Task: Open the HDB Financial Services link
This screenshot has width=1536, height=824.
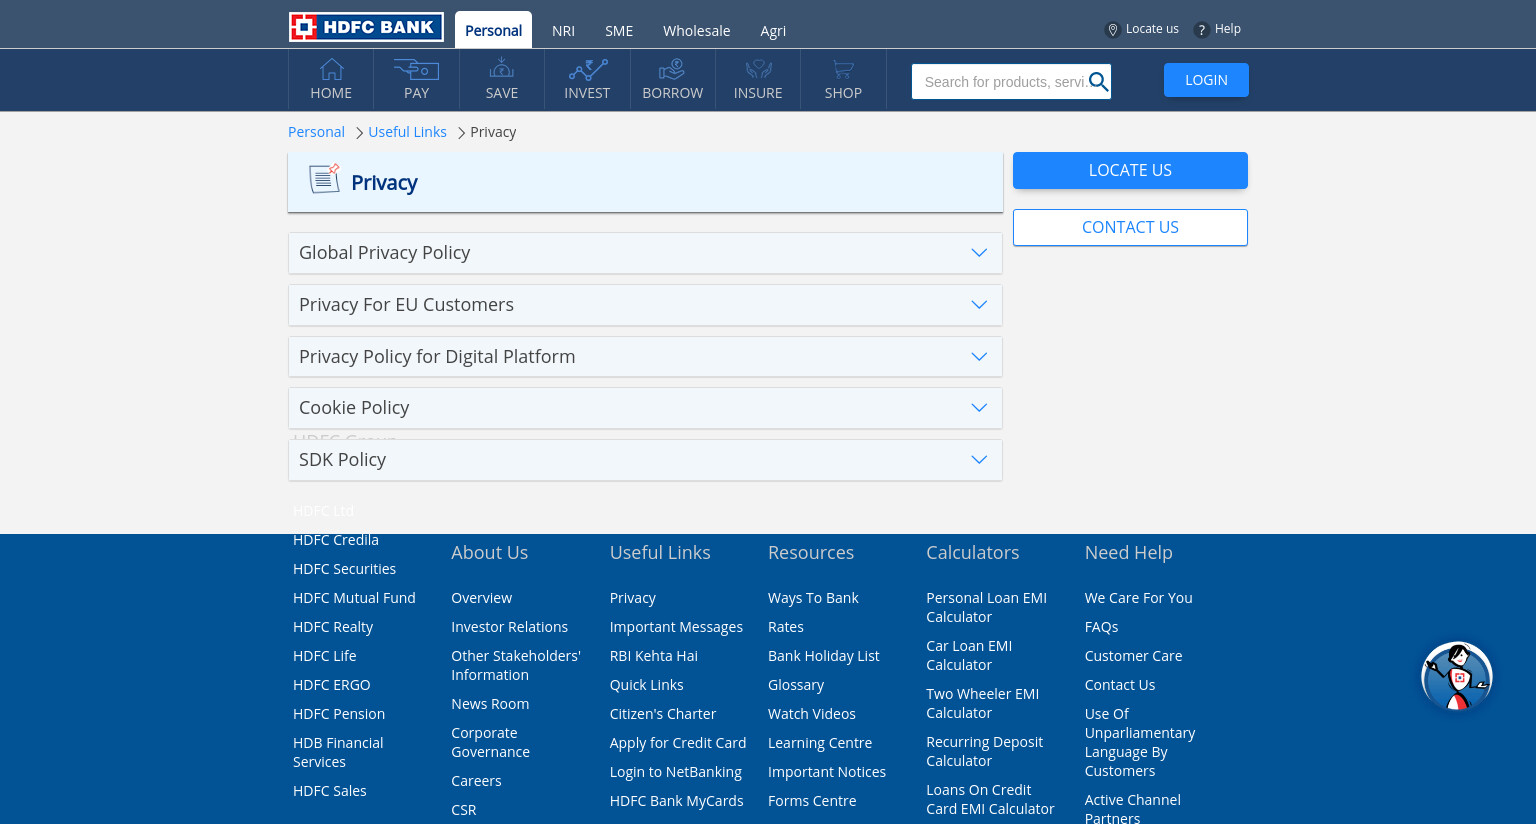Action: point(338,752)
